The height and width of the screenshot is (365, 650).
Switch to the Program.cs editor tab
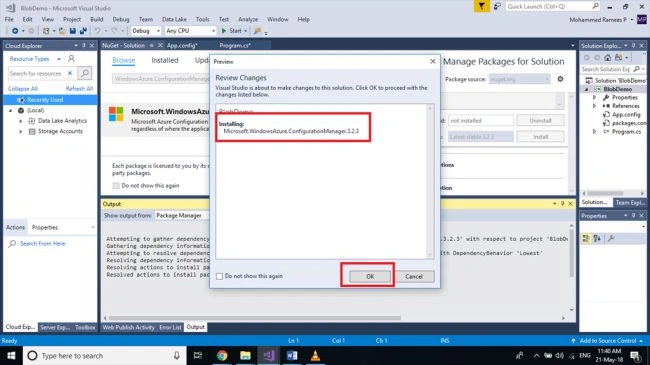coord(235,46)
